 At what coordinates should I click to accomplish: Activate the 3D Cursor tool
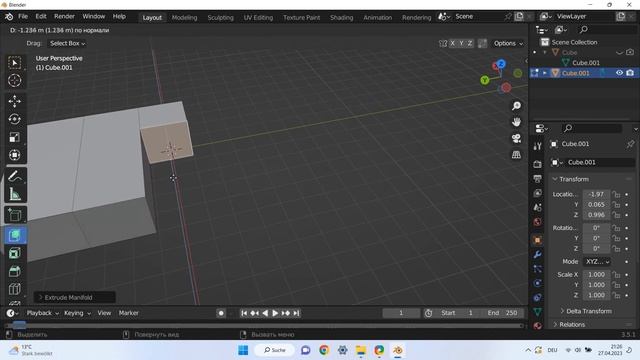coord(15,80)
